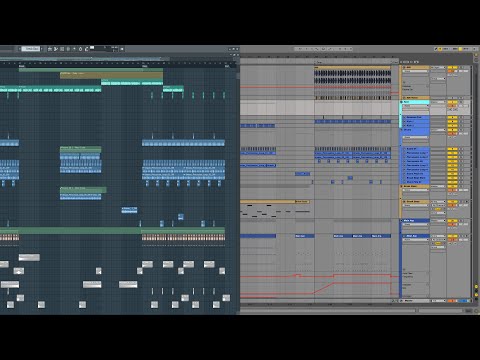Open upper 'Main Arp' track routing dropdown
Viewport: 480px width, 360px height.
coord(438,221)
